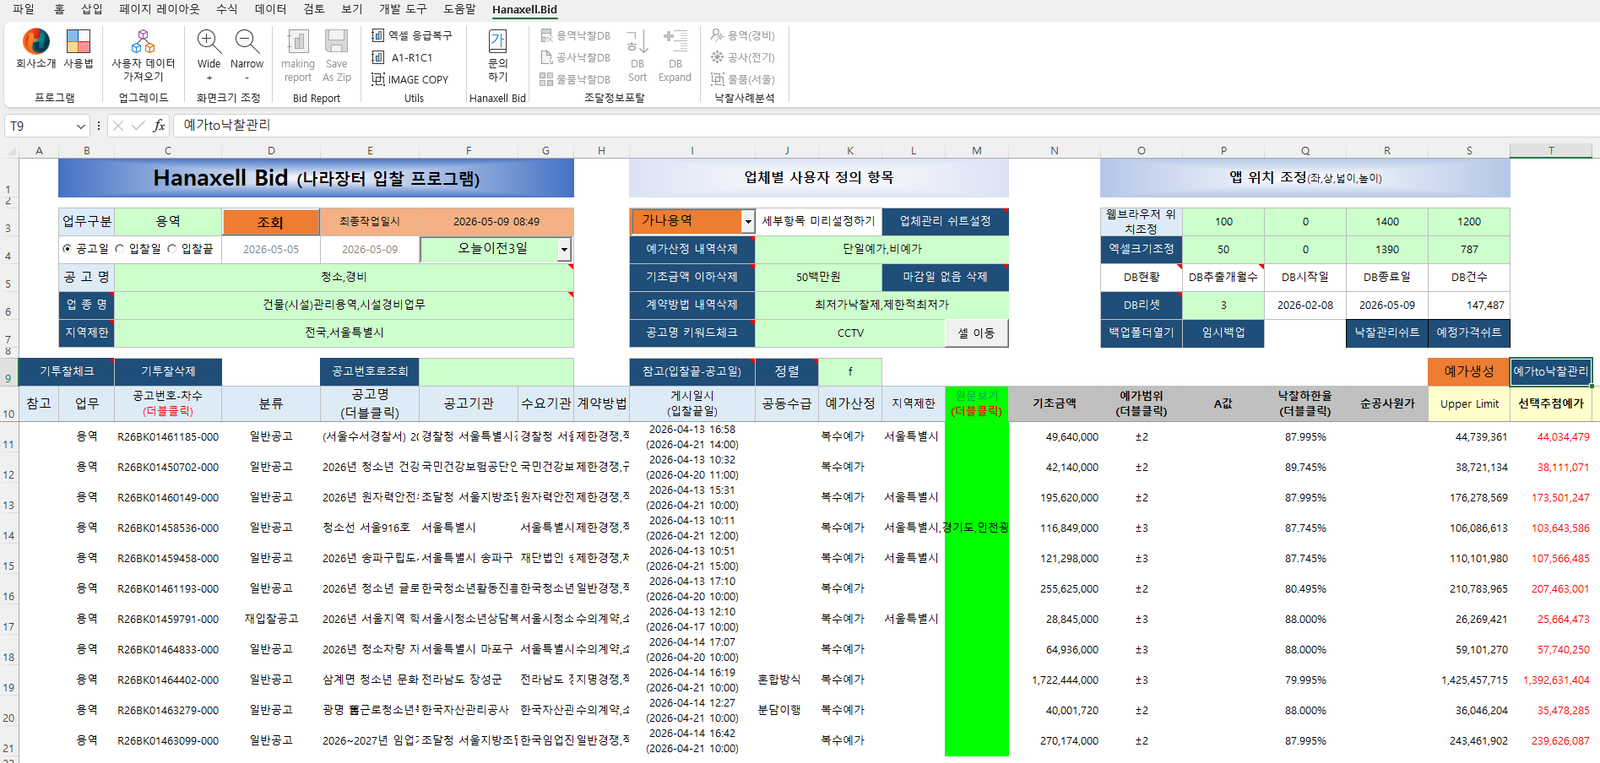Click the 예가to낙찰관리 button
The width and height of the screenshot is (1600, 763).
1551,371
